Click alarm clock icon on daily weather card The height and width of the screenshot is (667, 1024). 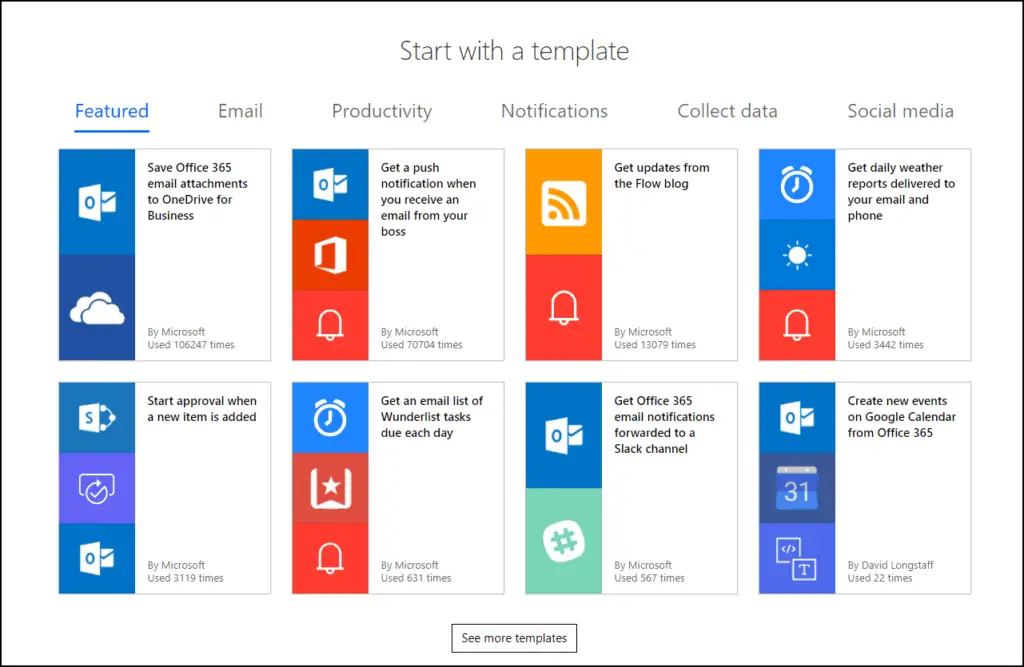[x=797, y=185]
